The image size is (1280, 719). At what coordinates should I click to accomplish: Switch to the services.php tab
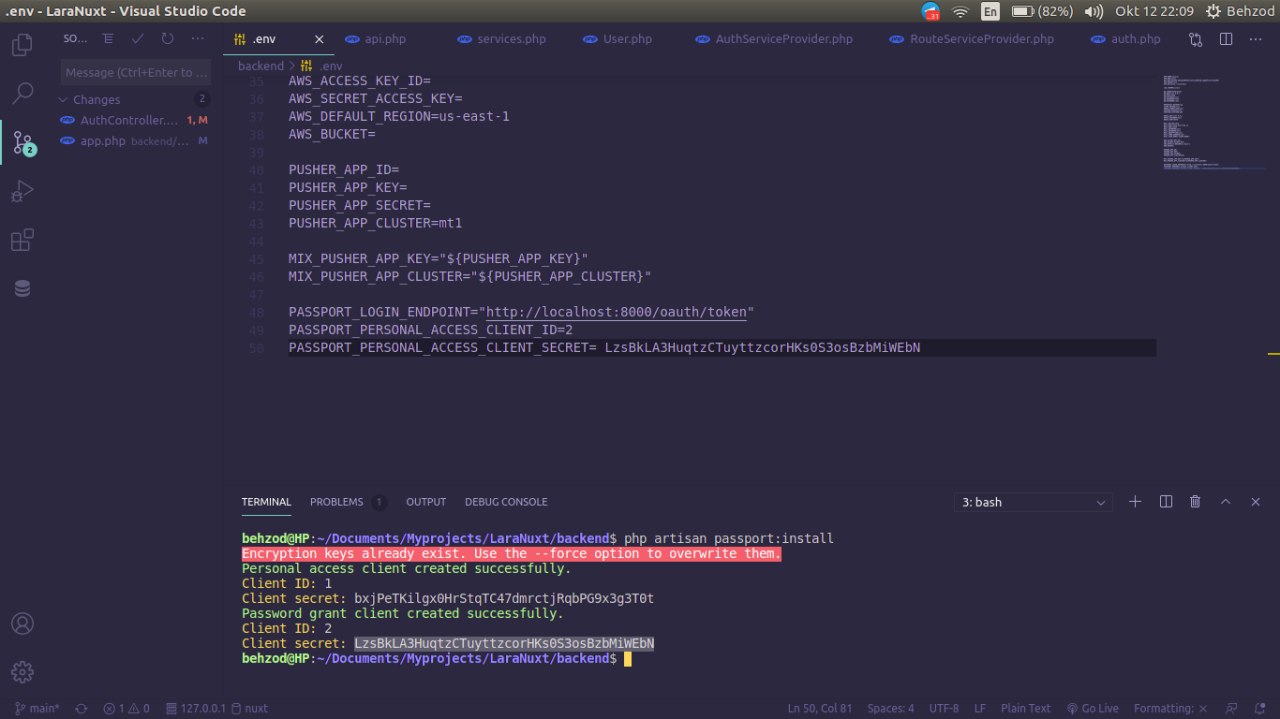tap(511, 39)
